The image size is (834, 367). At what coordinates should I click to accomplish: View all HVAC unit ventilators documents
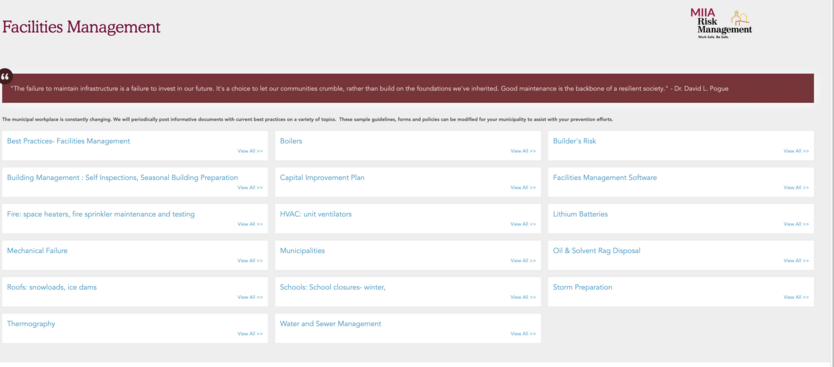[x=523, y=224]
